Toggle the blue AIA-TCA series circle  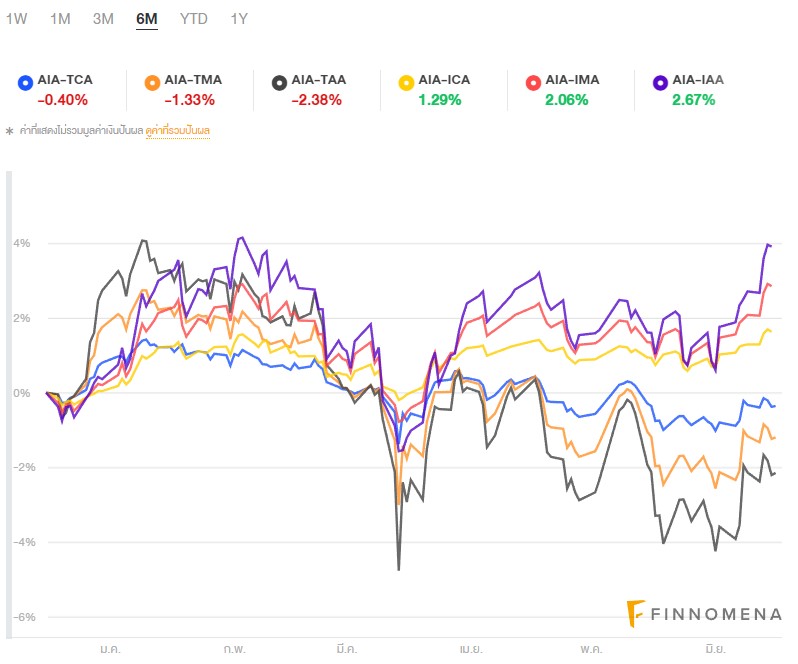tap(26, 82)
